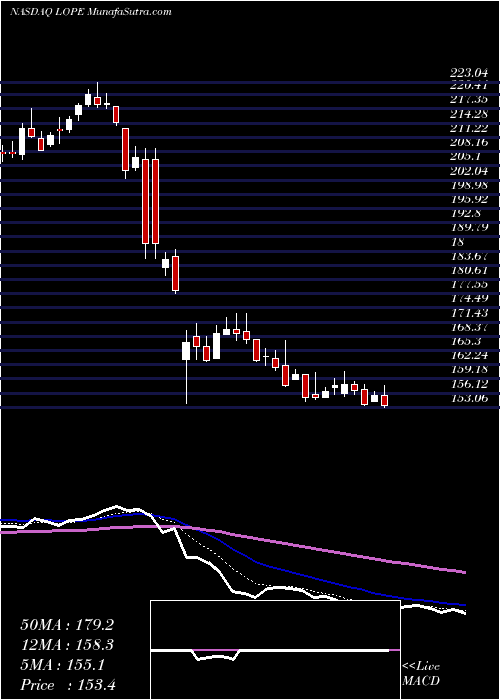Click the 5MA : 155.1 readout
Screen dimensions: 500x700
pyautogui.click(x=62, y=665)
